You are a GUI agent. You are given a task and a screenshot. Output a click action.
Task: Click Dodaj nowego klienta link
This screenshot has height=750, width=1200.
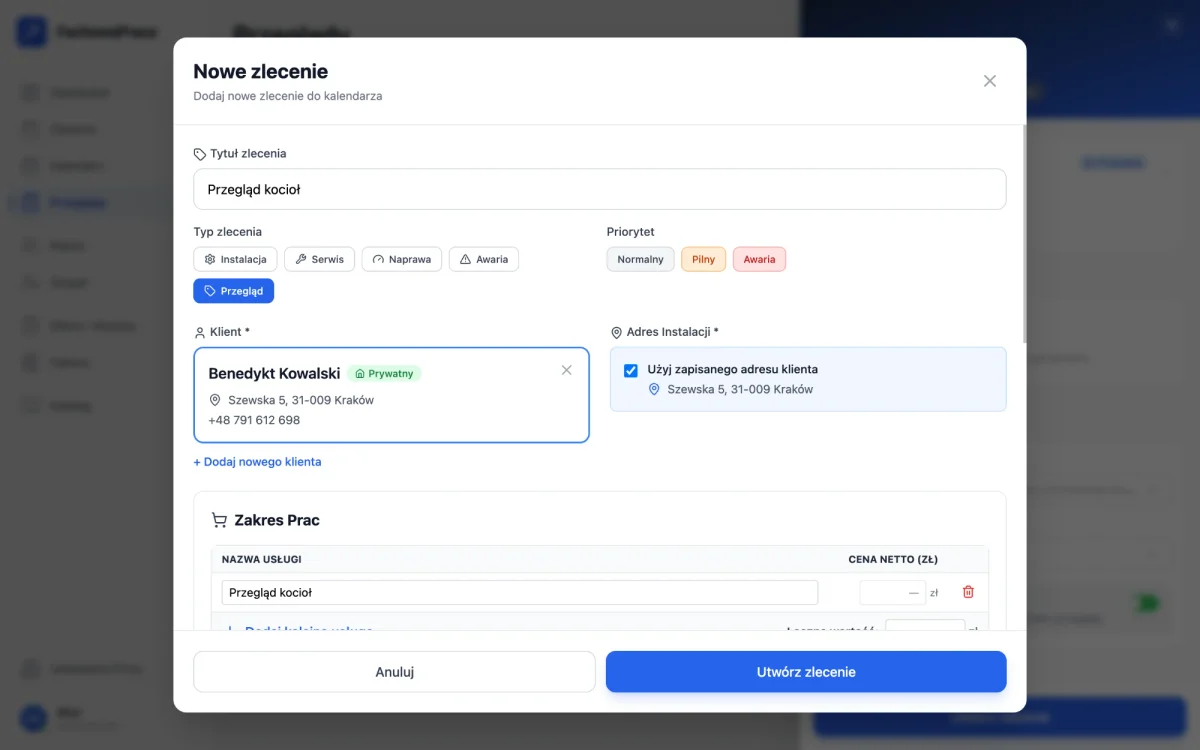coord(257,462)
